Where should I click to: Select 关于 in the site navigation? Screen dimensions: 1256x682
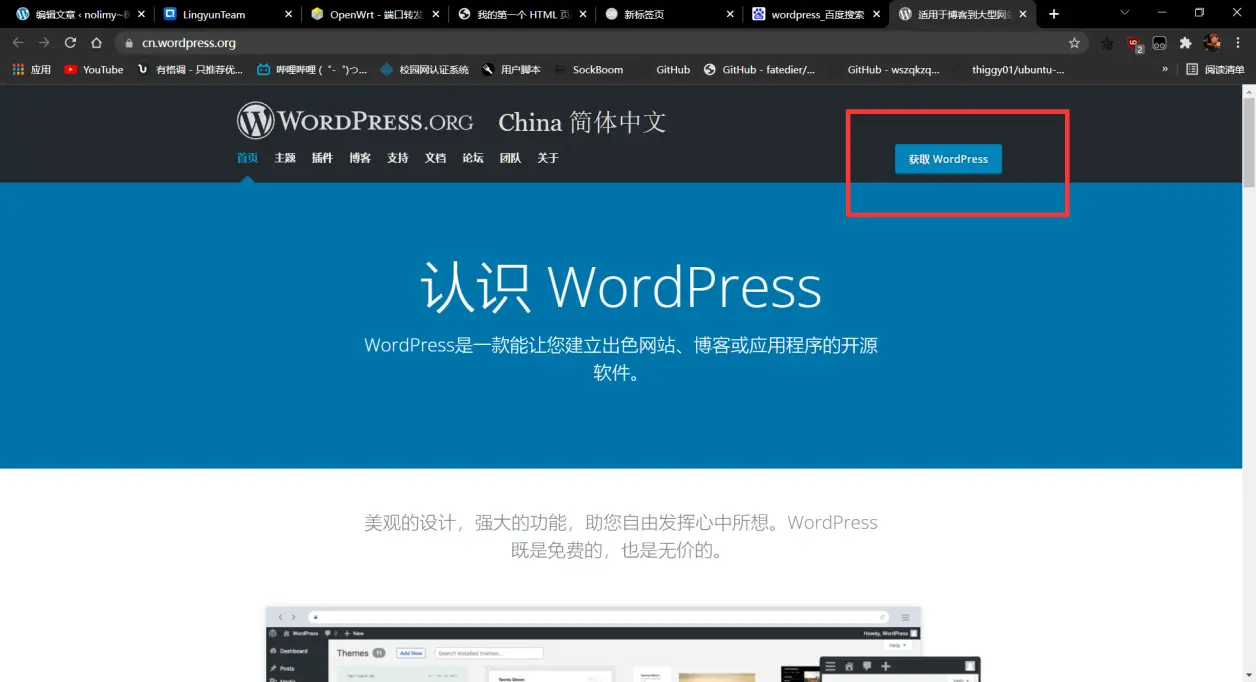point(548,158)
